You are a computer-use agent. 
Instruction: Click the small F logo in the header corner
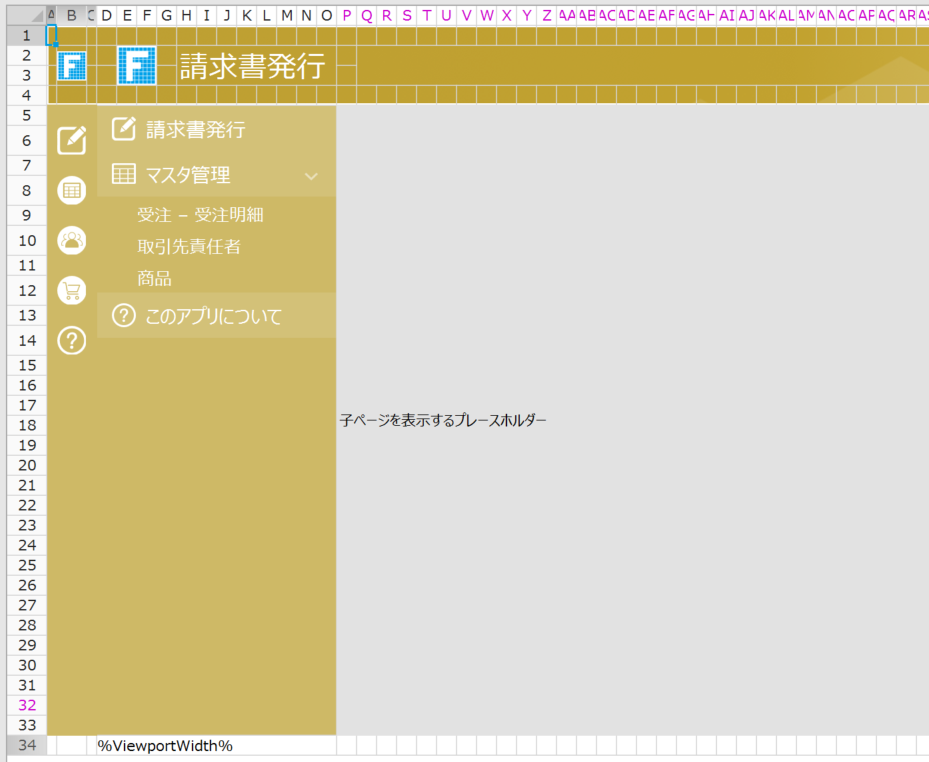(x=72, y=66)
